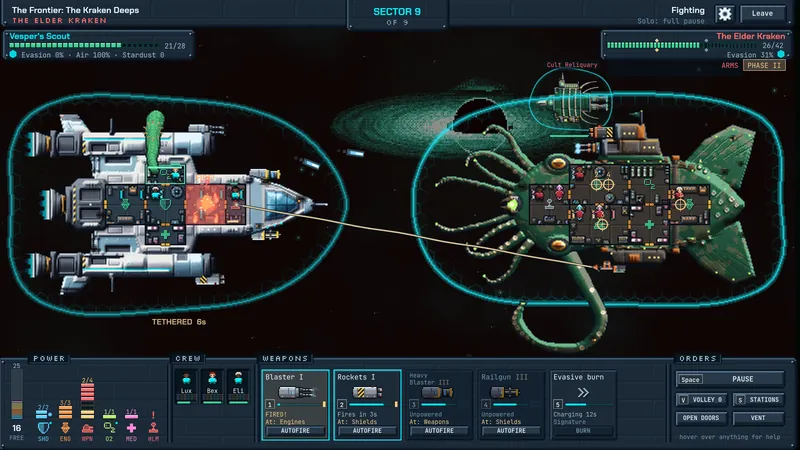The width and height of the screenshot is (800, 450).
Task: Select weapon slot 4 key badge
Action: tap(486, 404)
